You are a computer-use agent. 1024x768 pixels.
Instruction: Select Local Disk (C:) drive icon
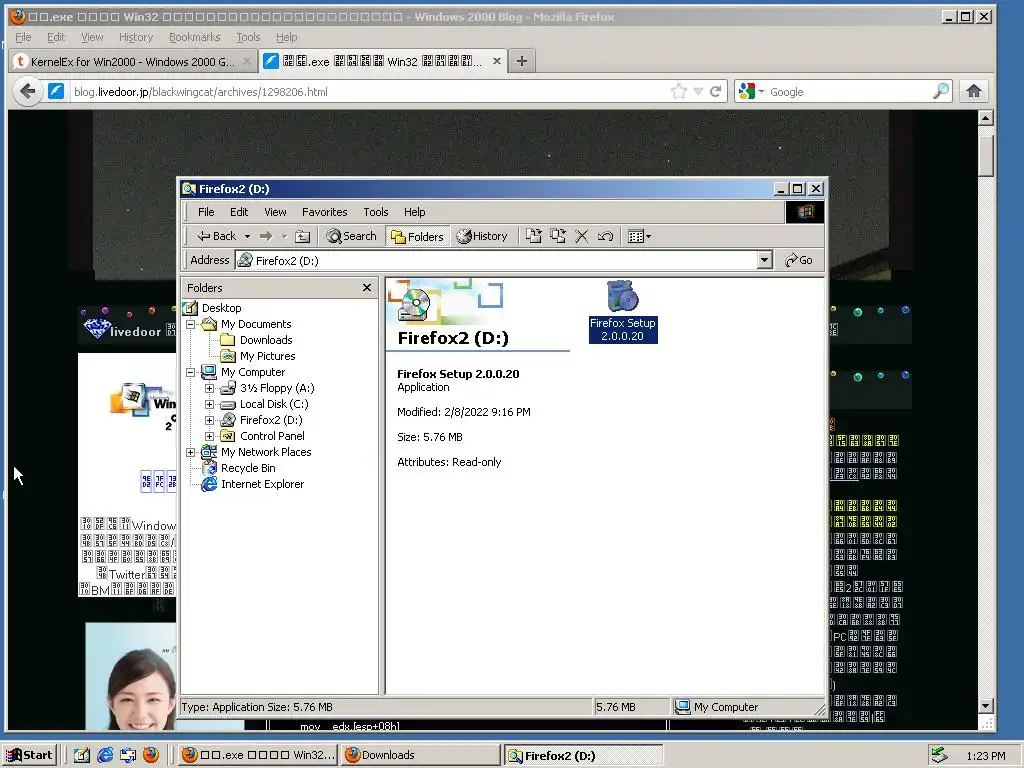pos(228,405)
